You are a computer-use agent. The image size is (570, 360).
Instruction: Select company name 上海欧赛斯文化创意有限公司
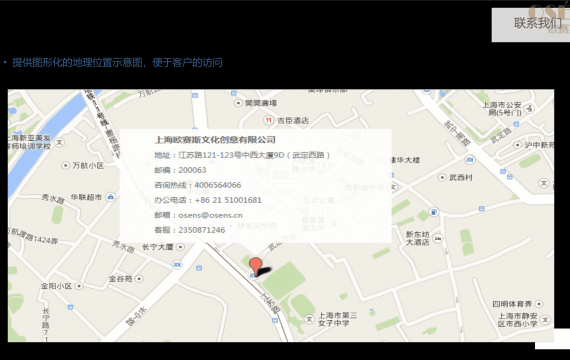(x=215, y=140)
